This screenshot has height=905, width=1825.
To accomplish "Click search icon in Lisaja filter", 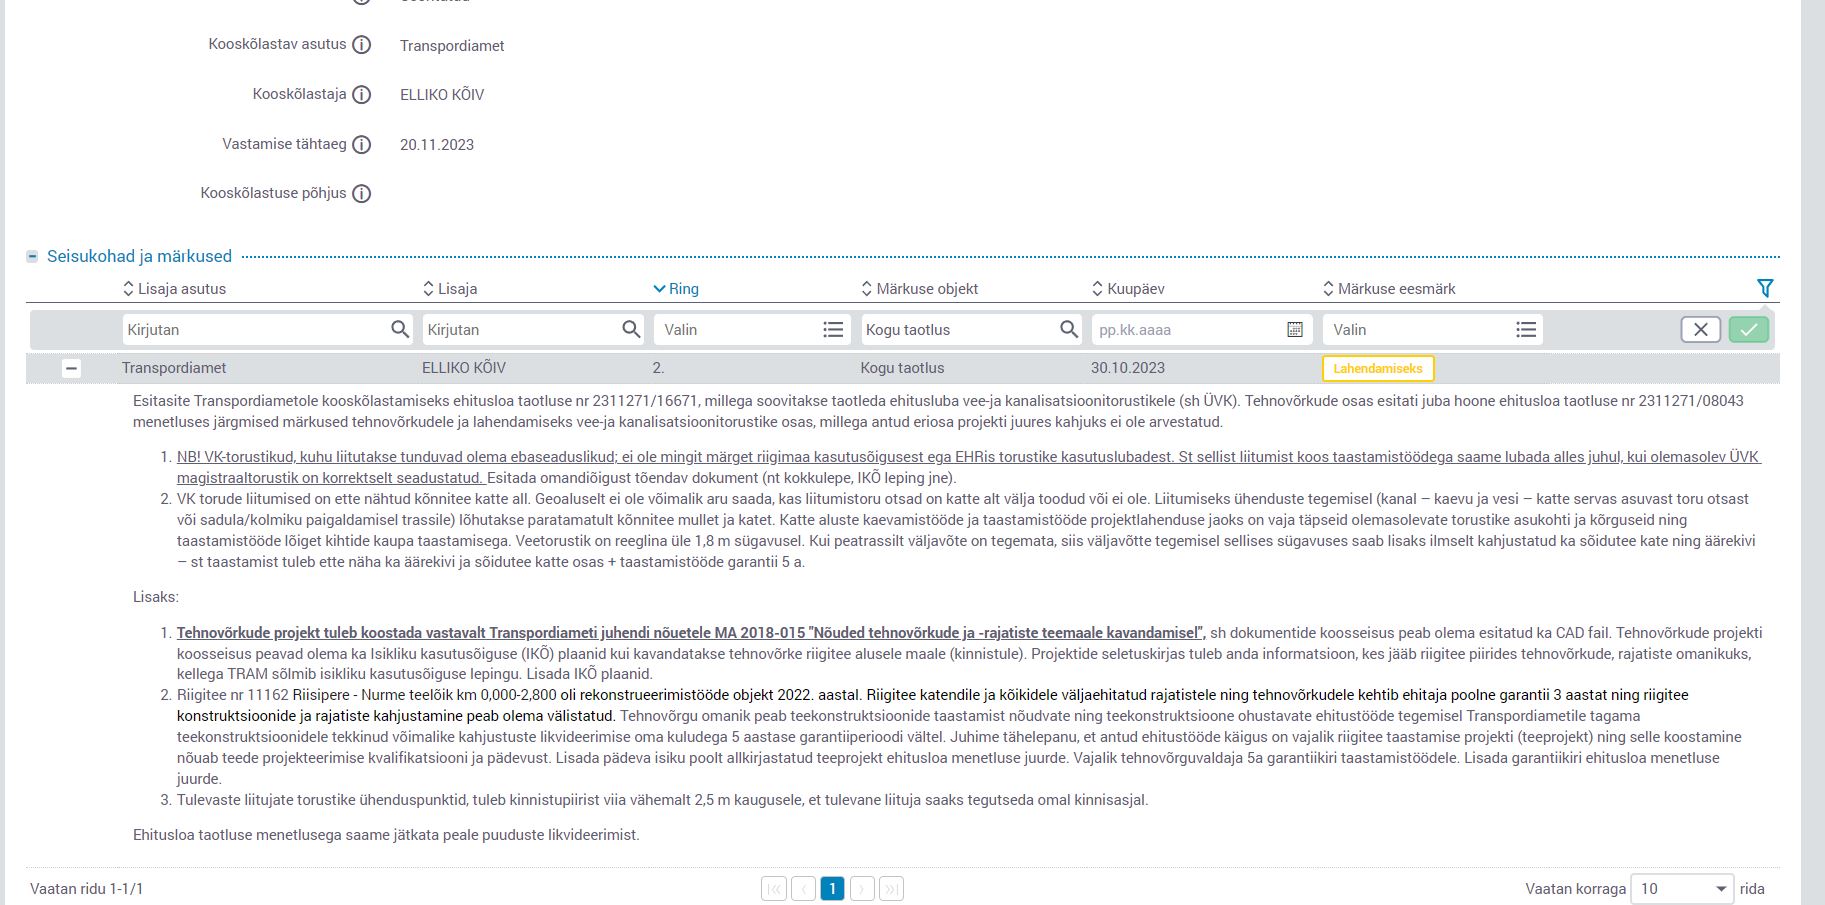I will point(631,329).
